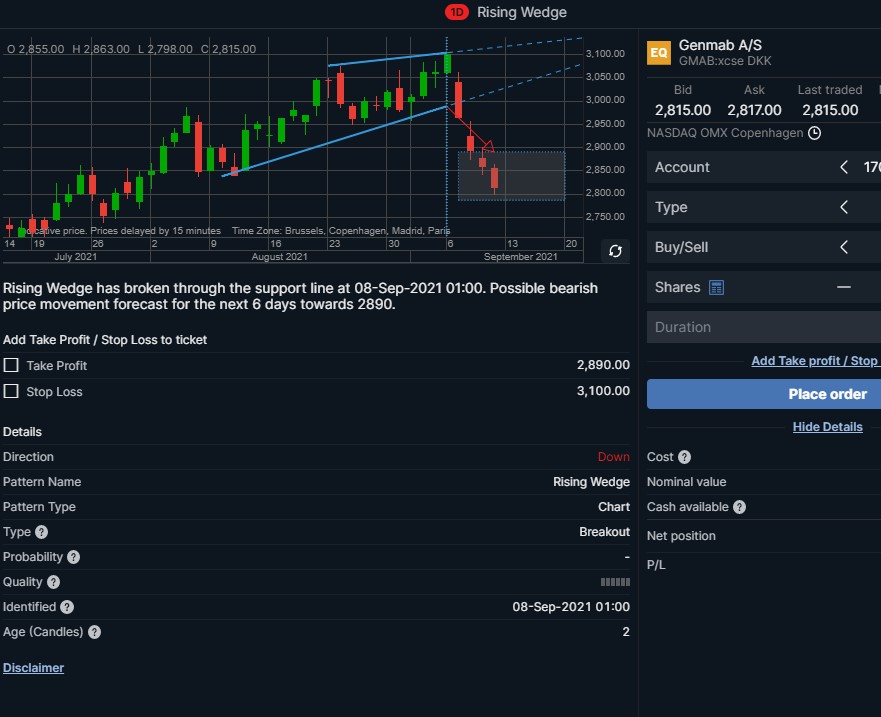The height and width of the screenshot is (717, 881).
Task: Click the exchange clock icon
Action: click(814, 133)
